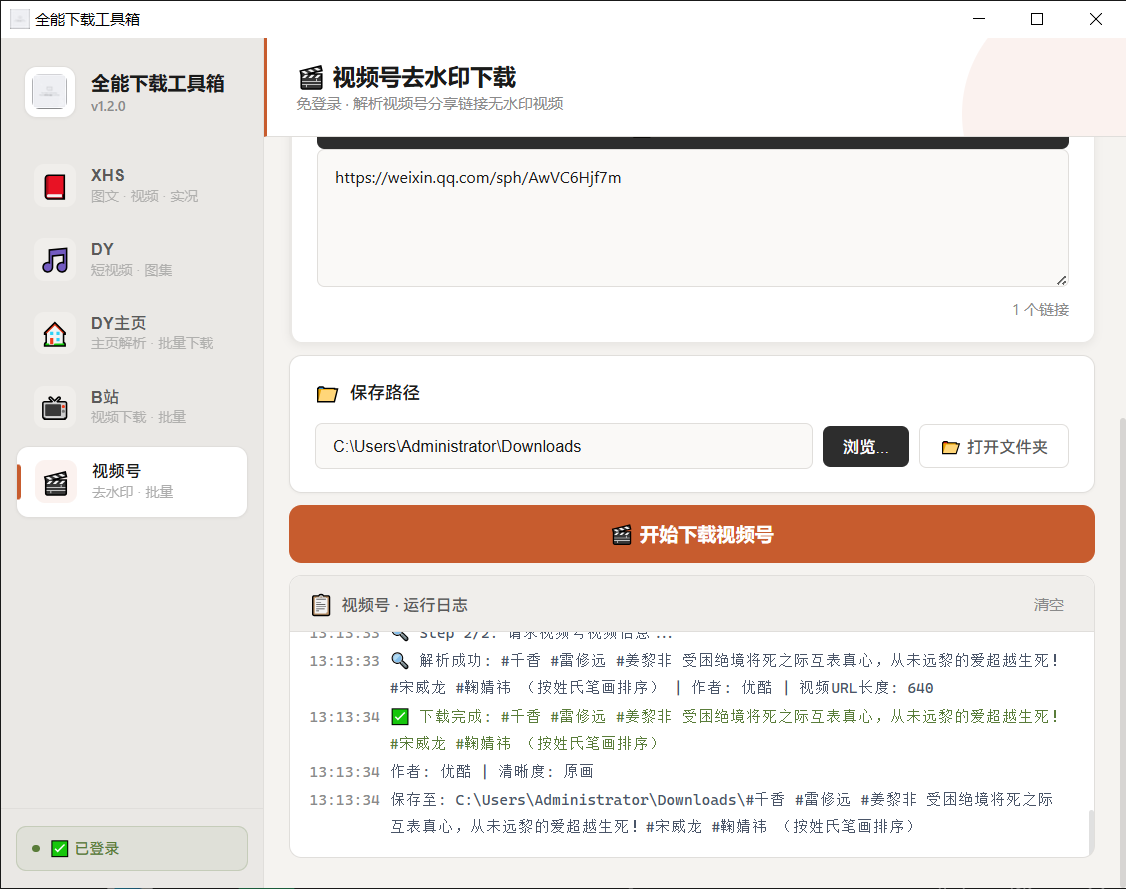Click the app logo beside 全能下载工具箱
This screenshot has width=1126, height=889.
50,92
